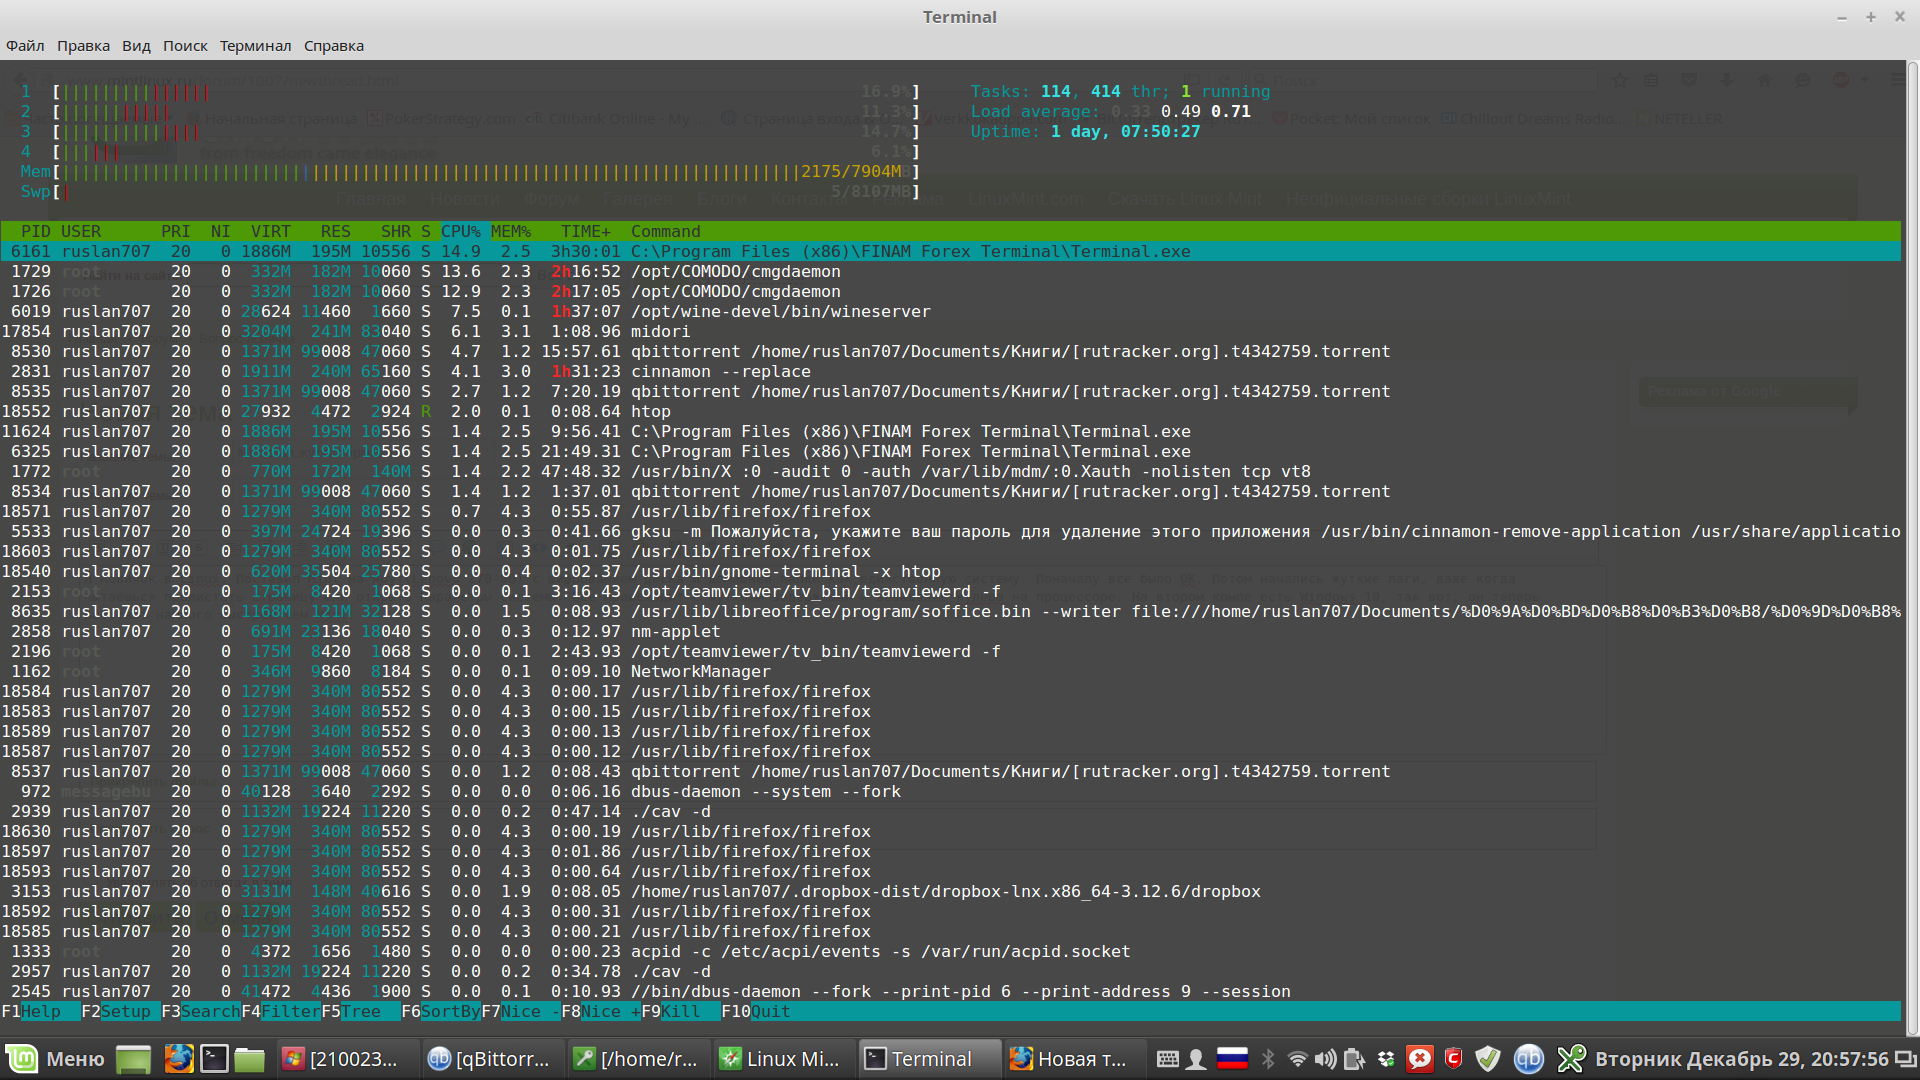This screenshot has width=1920, height=1080.
Task: Toggle the Russian flag keyboard layout indicator
Action: [1232, 1059]
